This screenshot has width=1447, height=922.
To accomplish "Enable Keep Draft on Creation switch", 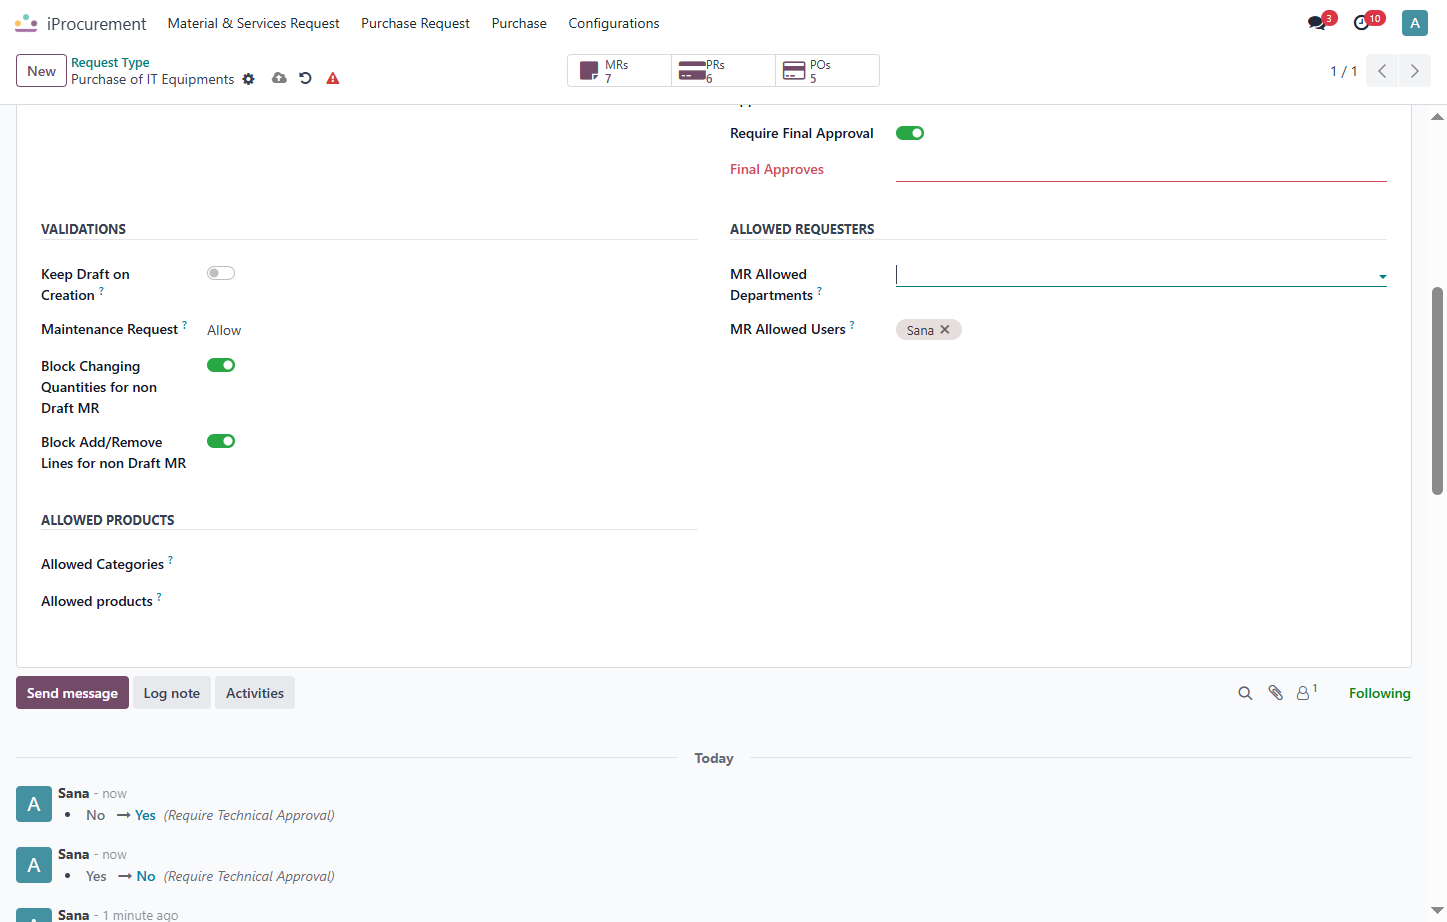I will tap(221, 273).
